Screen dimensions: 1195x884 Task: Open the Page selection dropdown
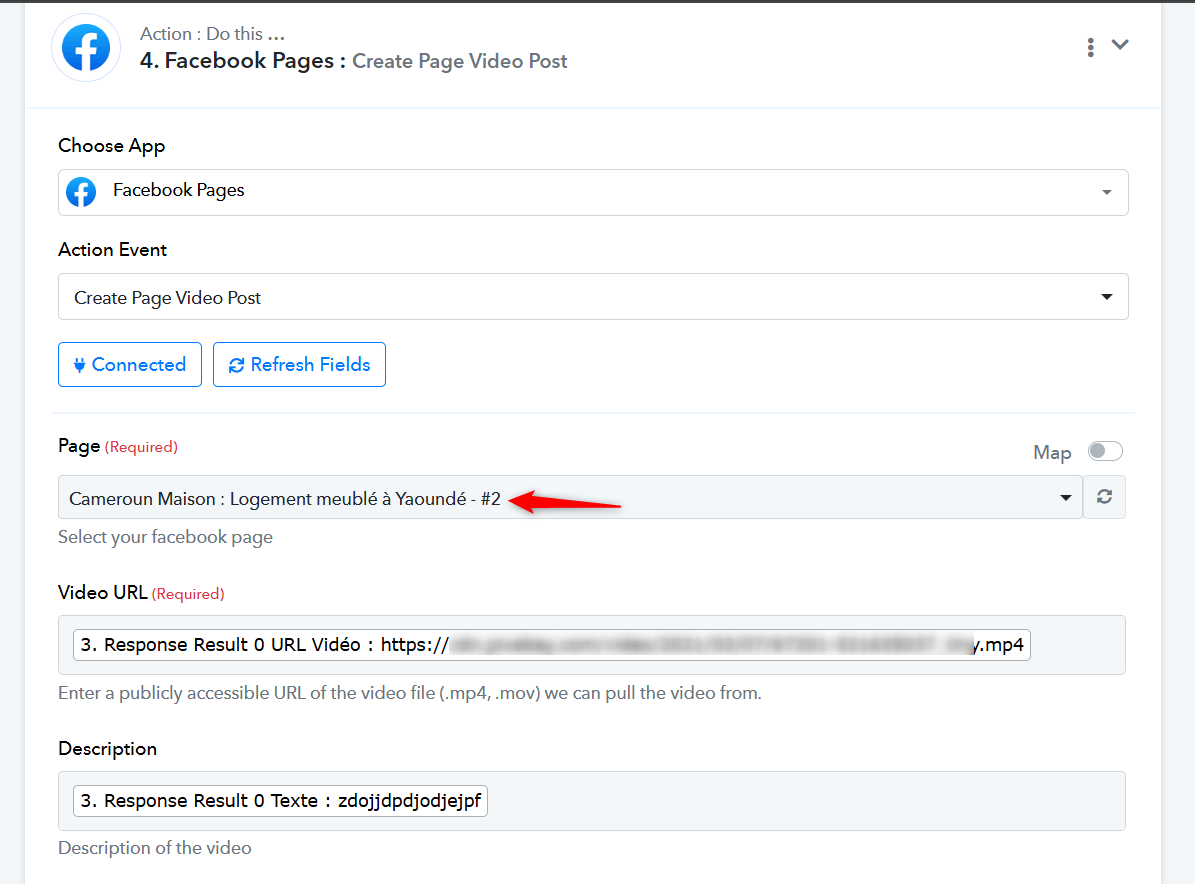570,498
